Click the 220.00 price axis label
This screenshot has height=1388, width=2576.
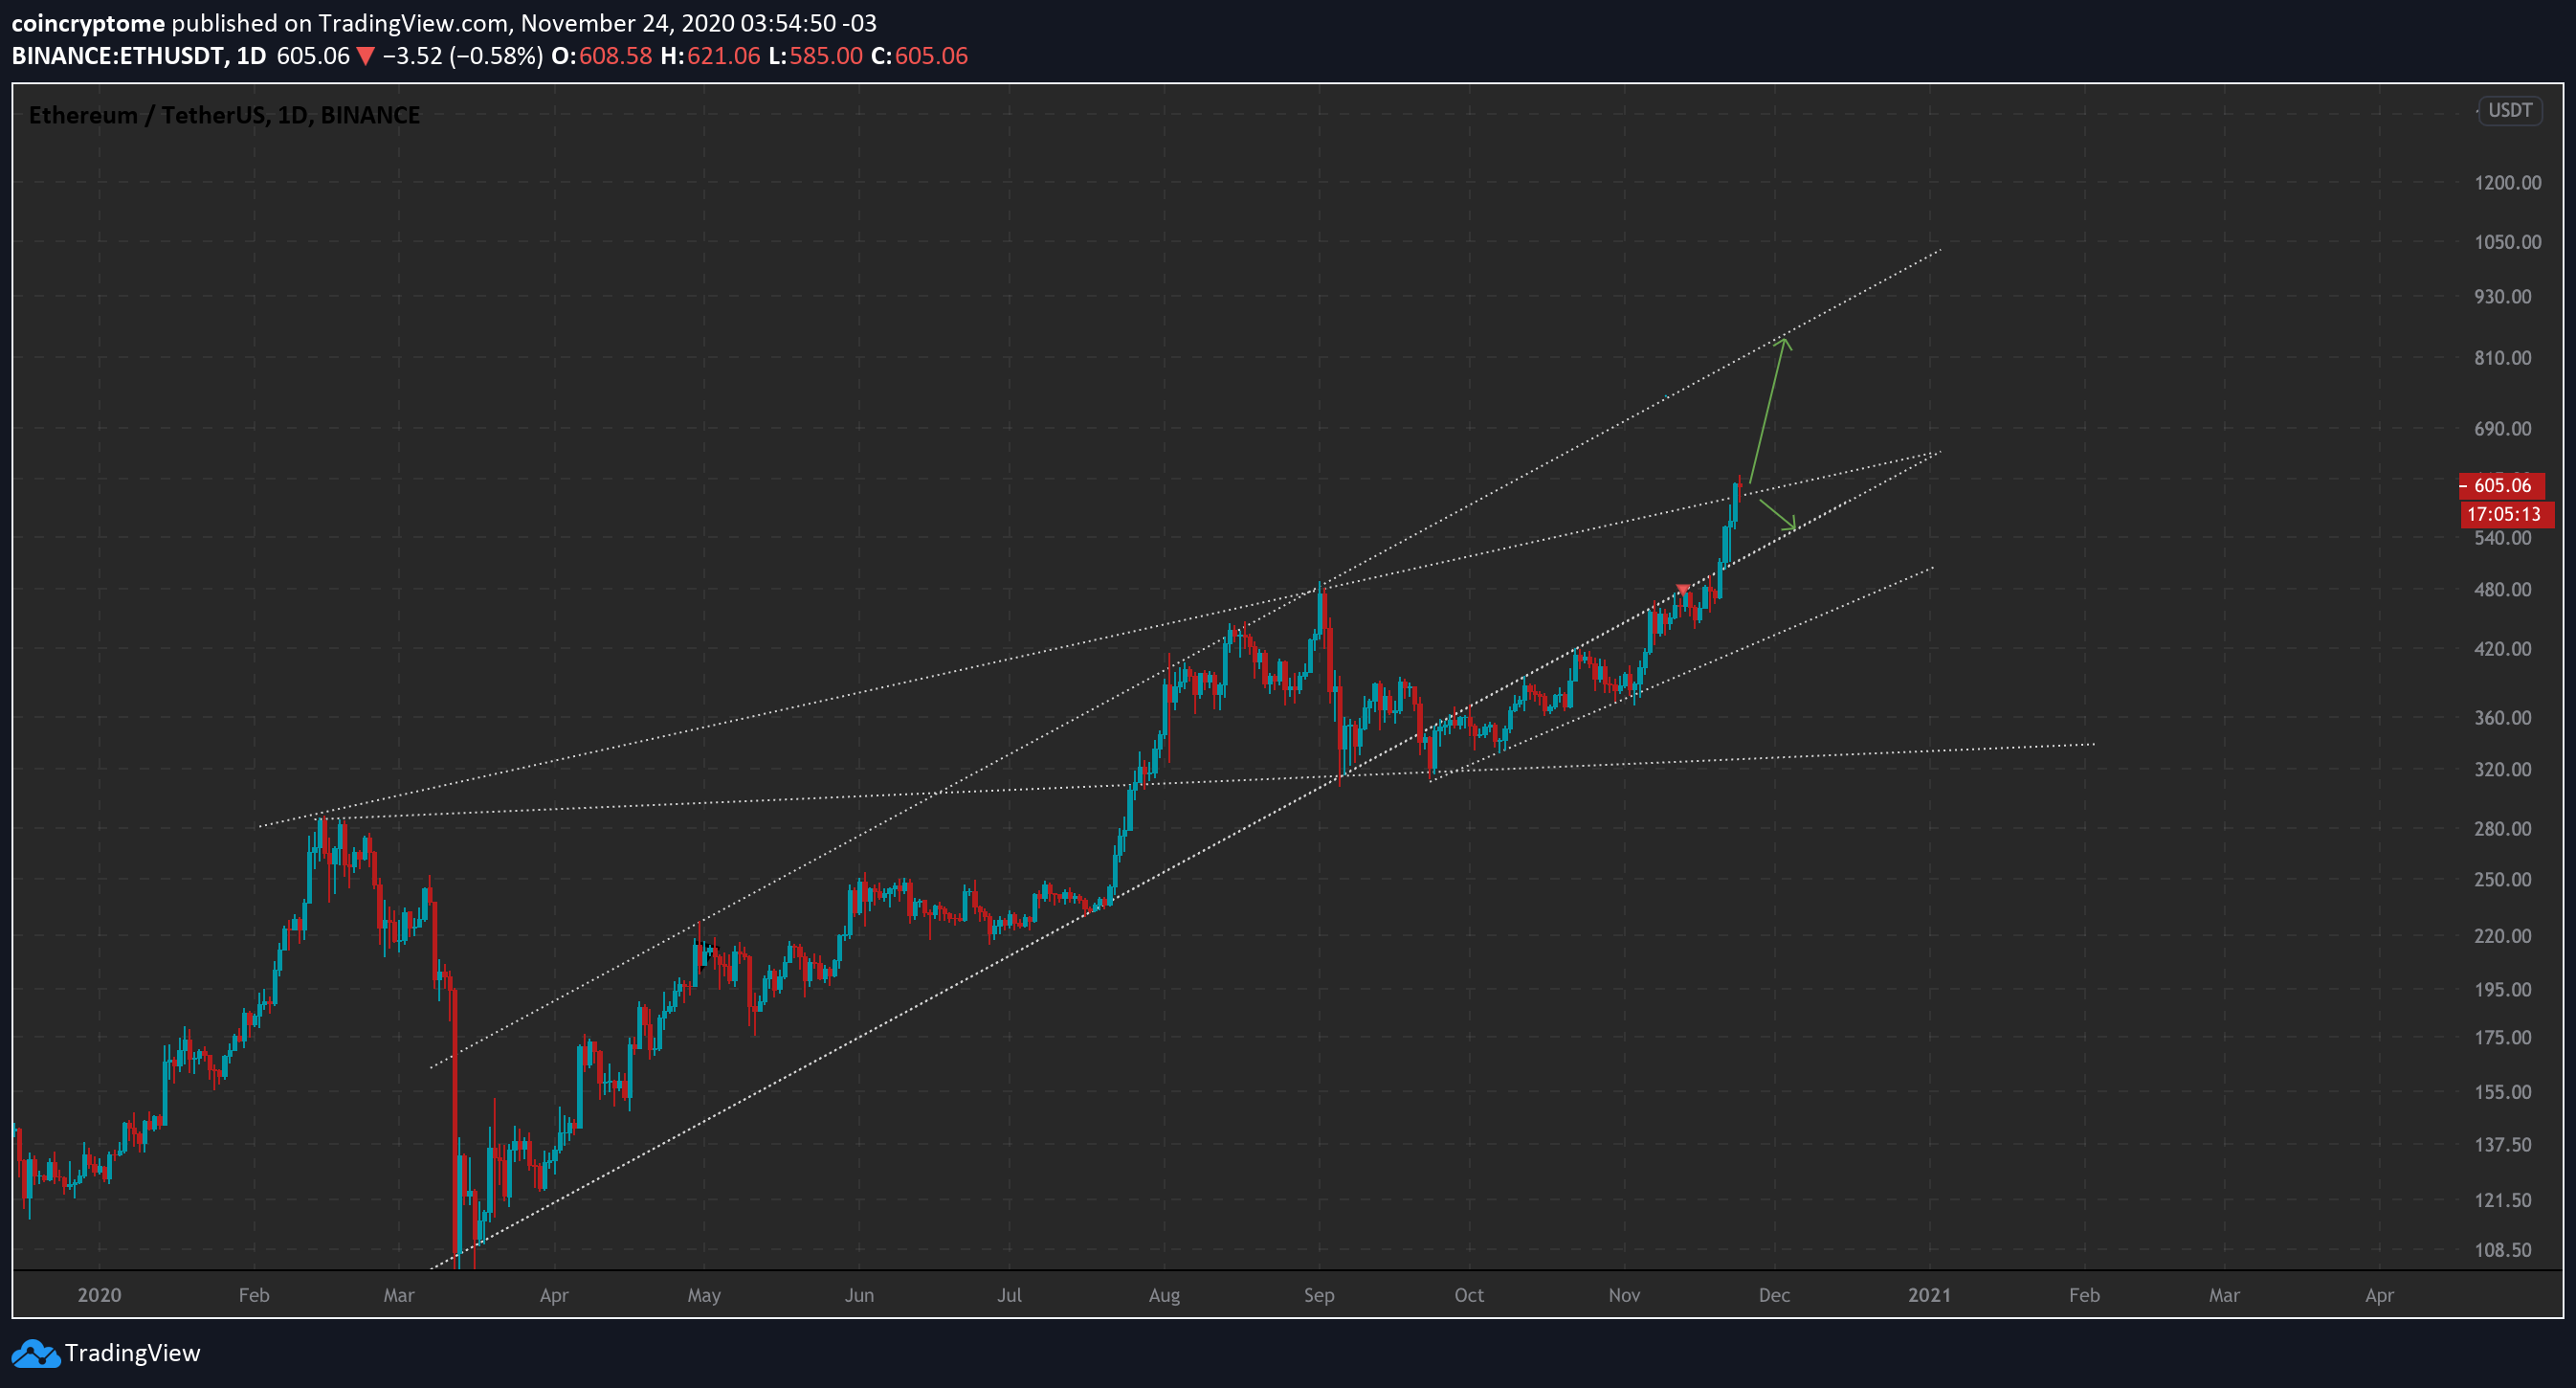[x=2503, y=936]
